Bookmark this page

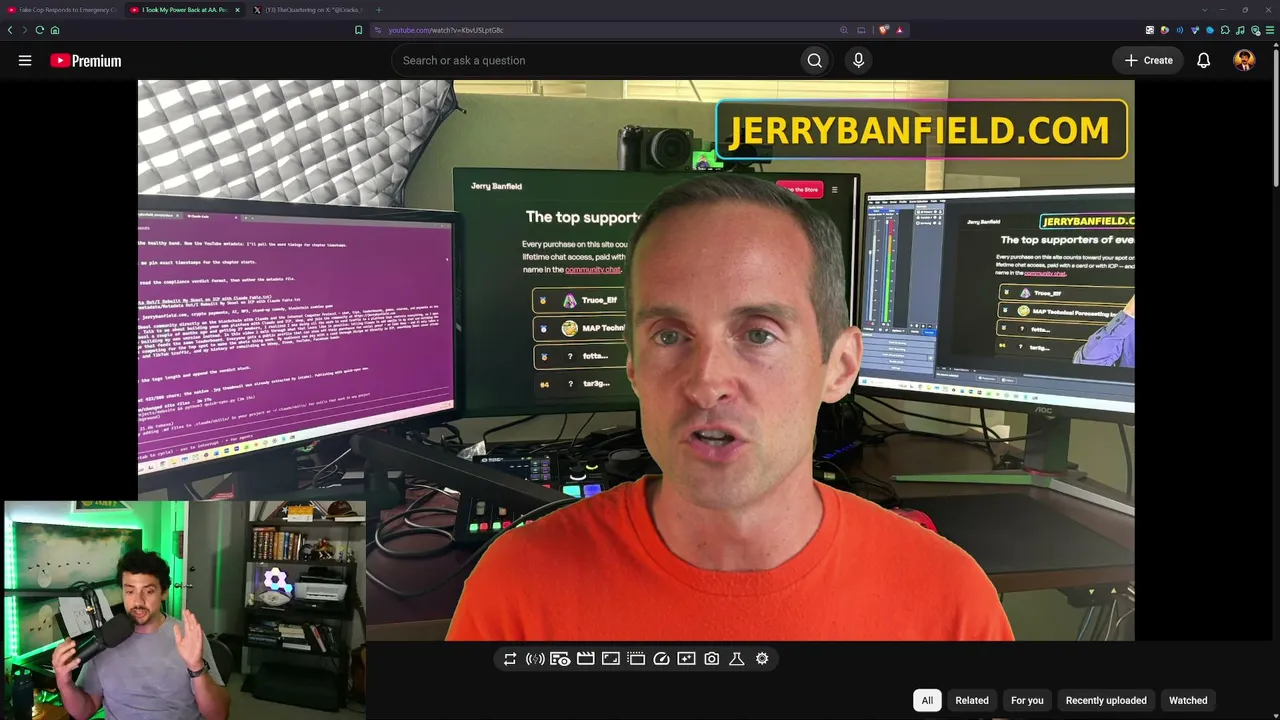(x=359, y=30)
